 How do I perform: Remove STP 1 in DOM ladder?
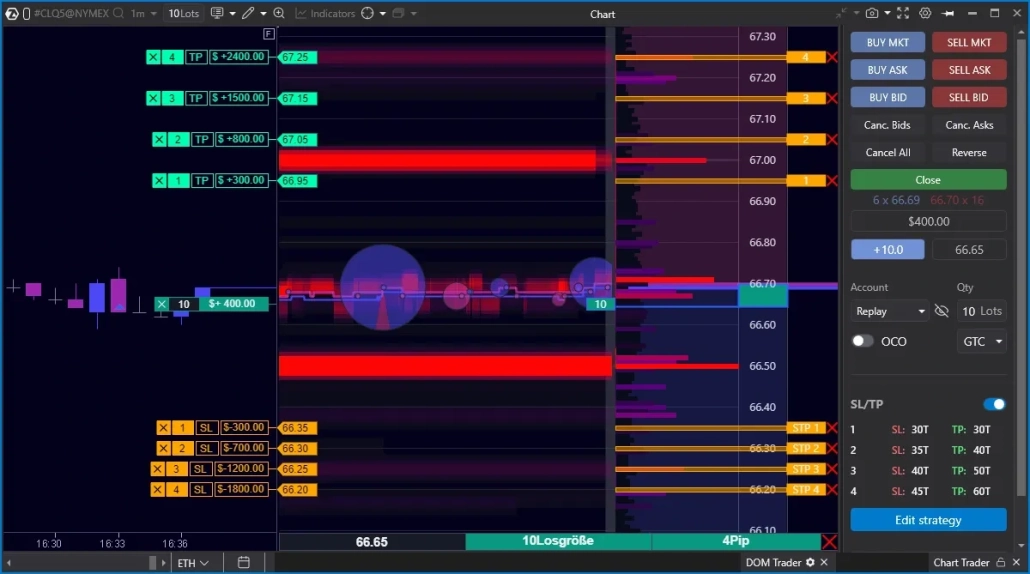tap(832, 428)
